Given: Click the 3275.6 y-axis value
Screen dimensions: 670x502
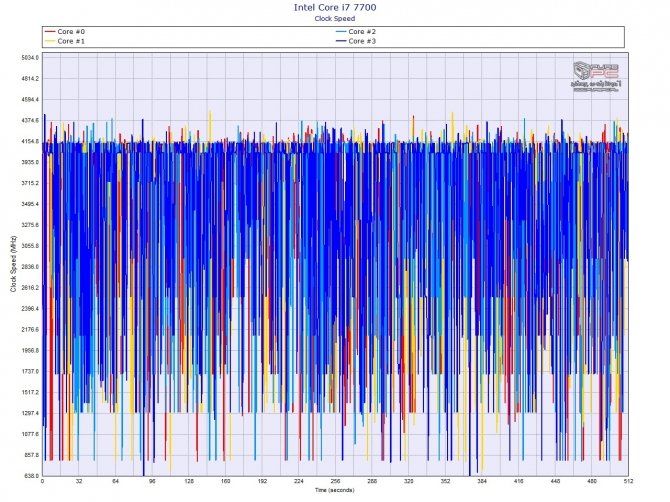Looking at the screenshot, I should point(30,225).
